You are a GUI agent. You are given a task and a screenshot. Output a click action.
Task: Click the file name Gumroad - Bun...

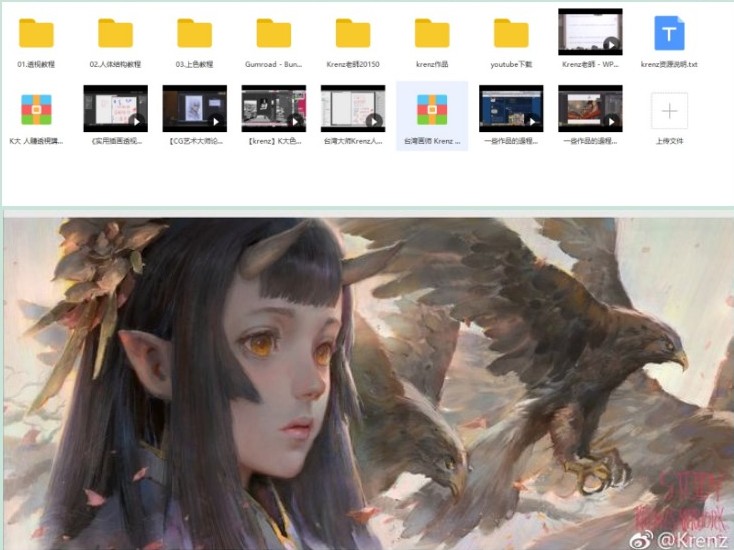[273, 65]
